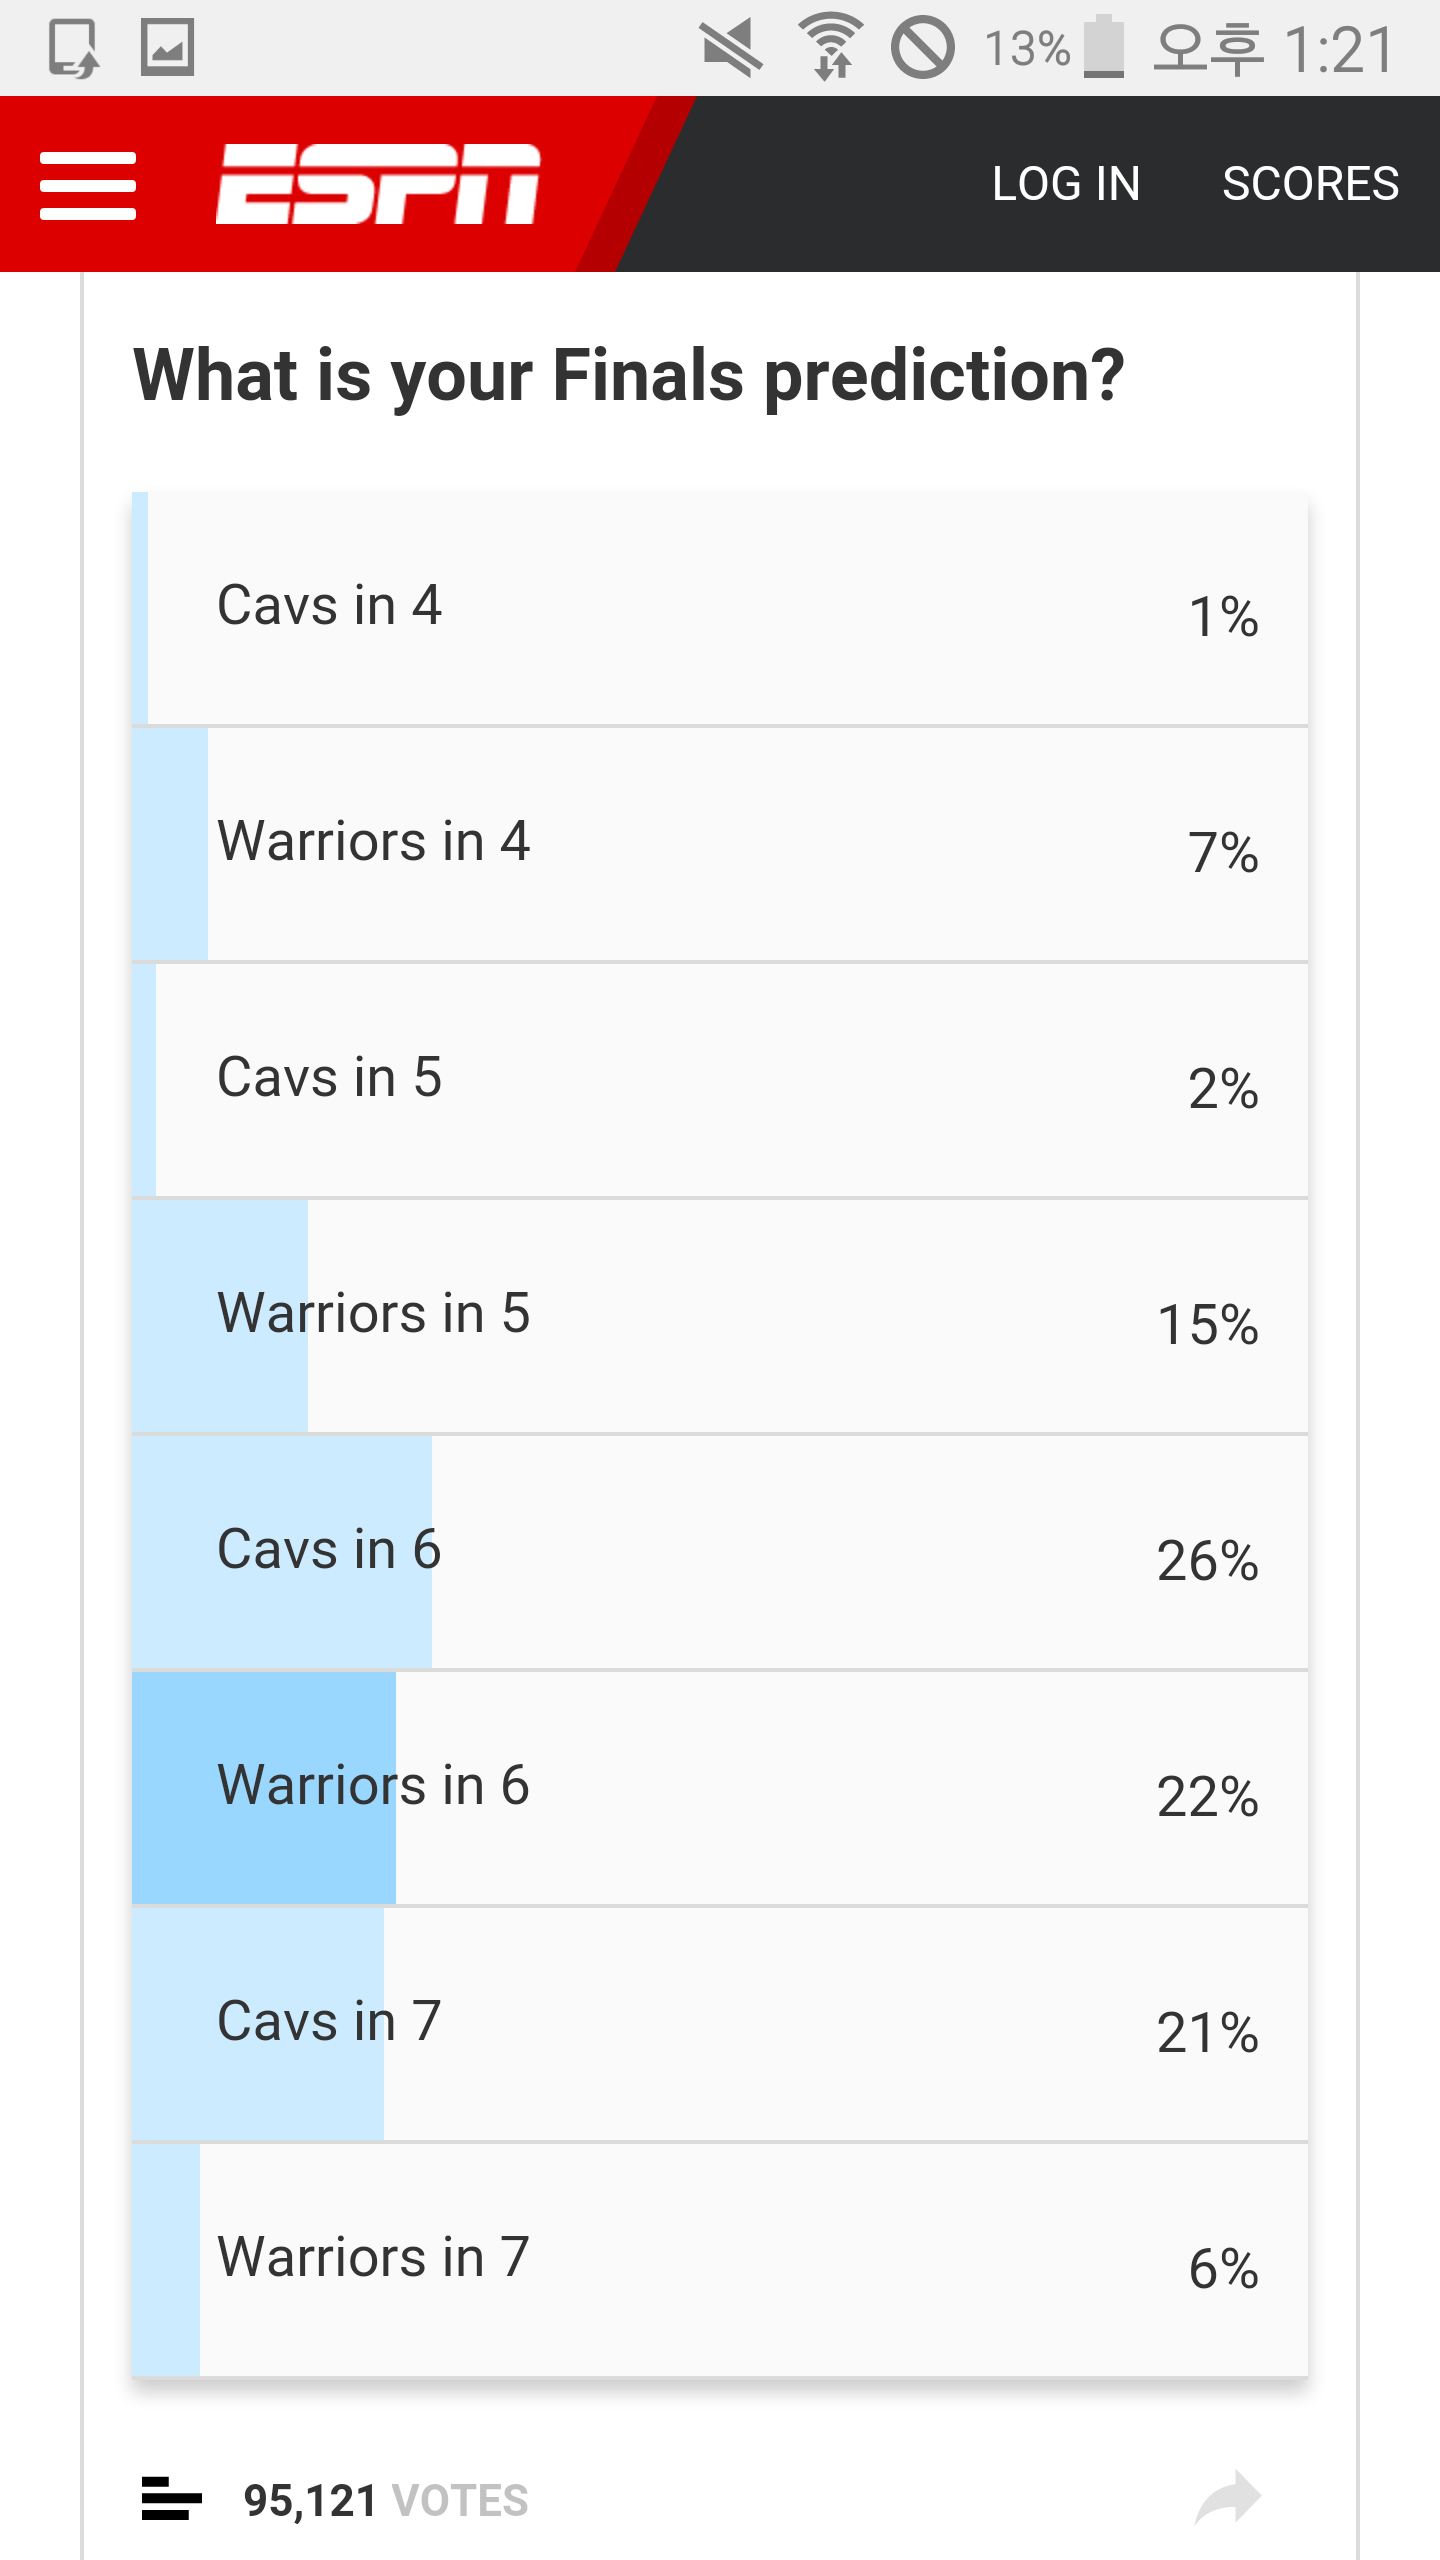
Task: Tap the poll results bars icon
Action: click(171, 2498)
